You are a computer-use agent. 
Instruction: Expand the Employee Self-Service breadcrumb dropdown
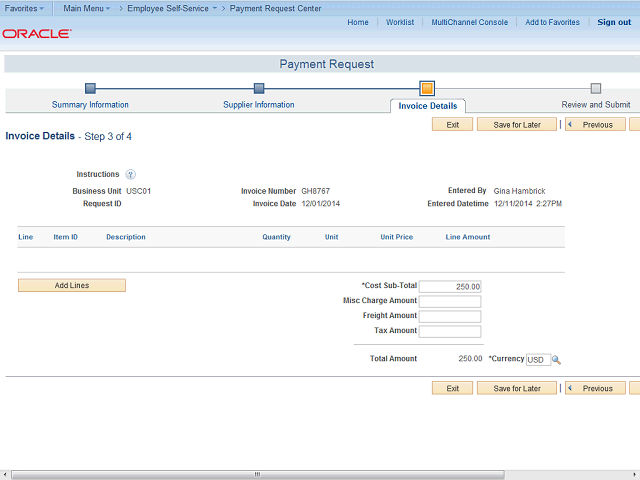click(172, 8)
